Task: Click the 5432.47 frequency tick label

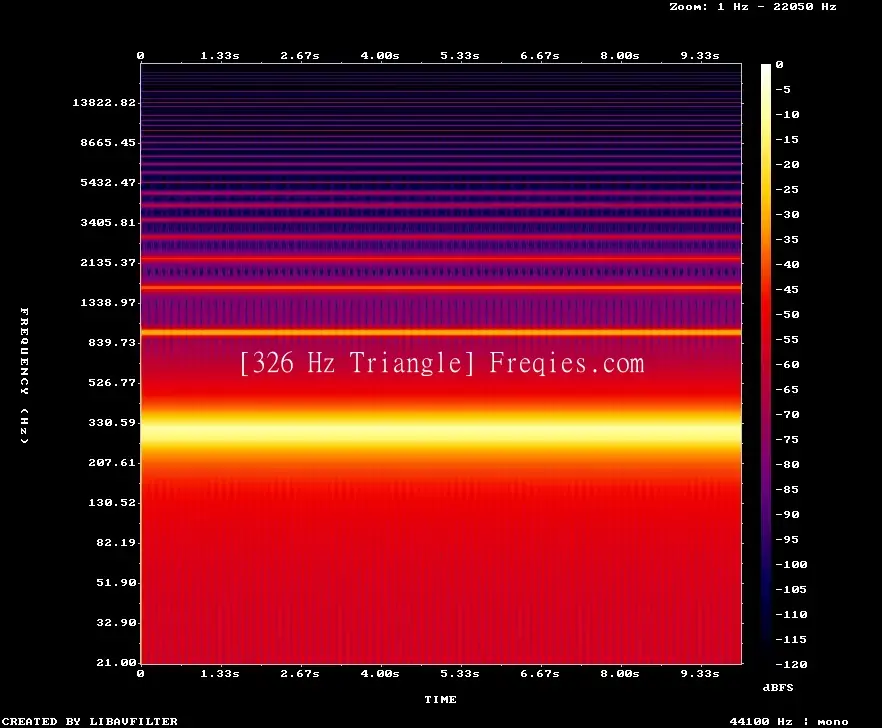Action: click(108, 182)
